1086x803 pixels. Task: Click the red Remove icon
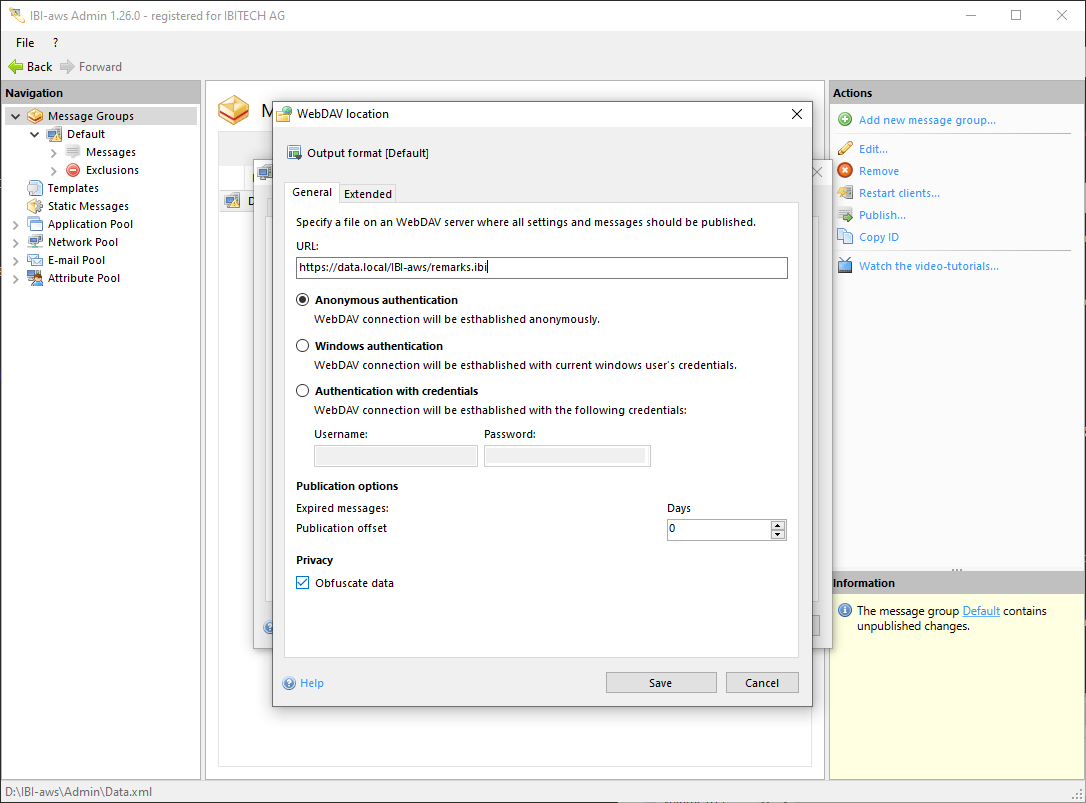point(845,171)
